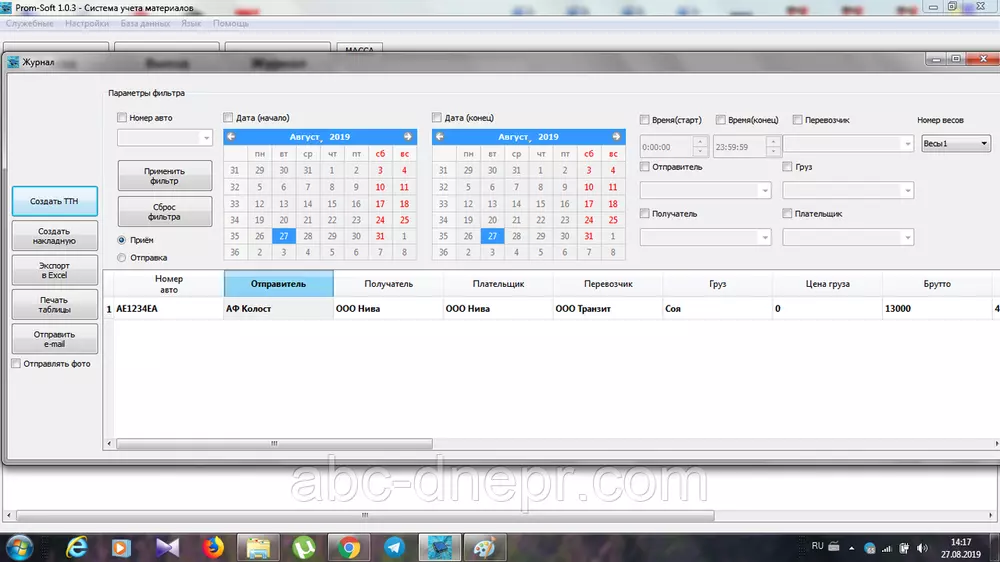
Task: Toggle the Отправлять фото checkbox
Action: tap(16, 364)
